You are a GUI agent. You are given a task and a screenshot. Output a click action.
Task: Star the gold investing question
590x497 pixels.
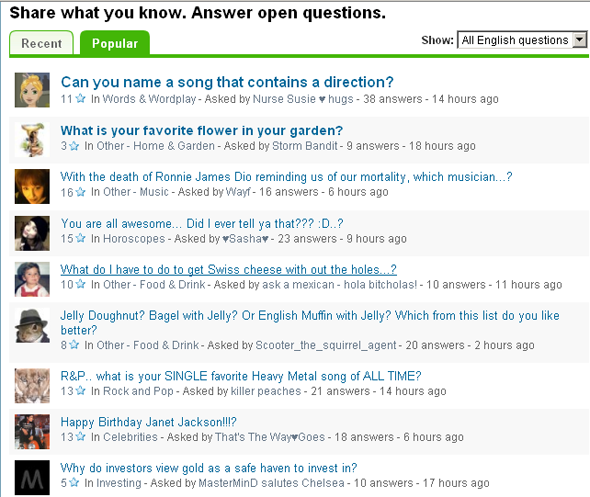[x=74, y=482]
